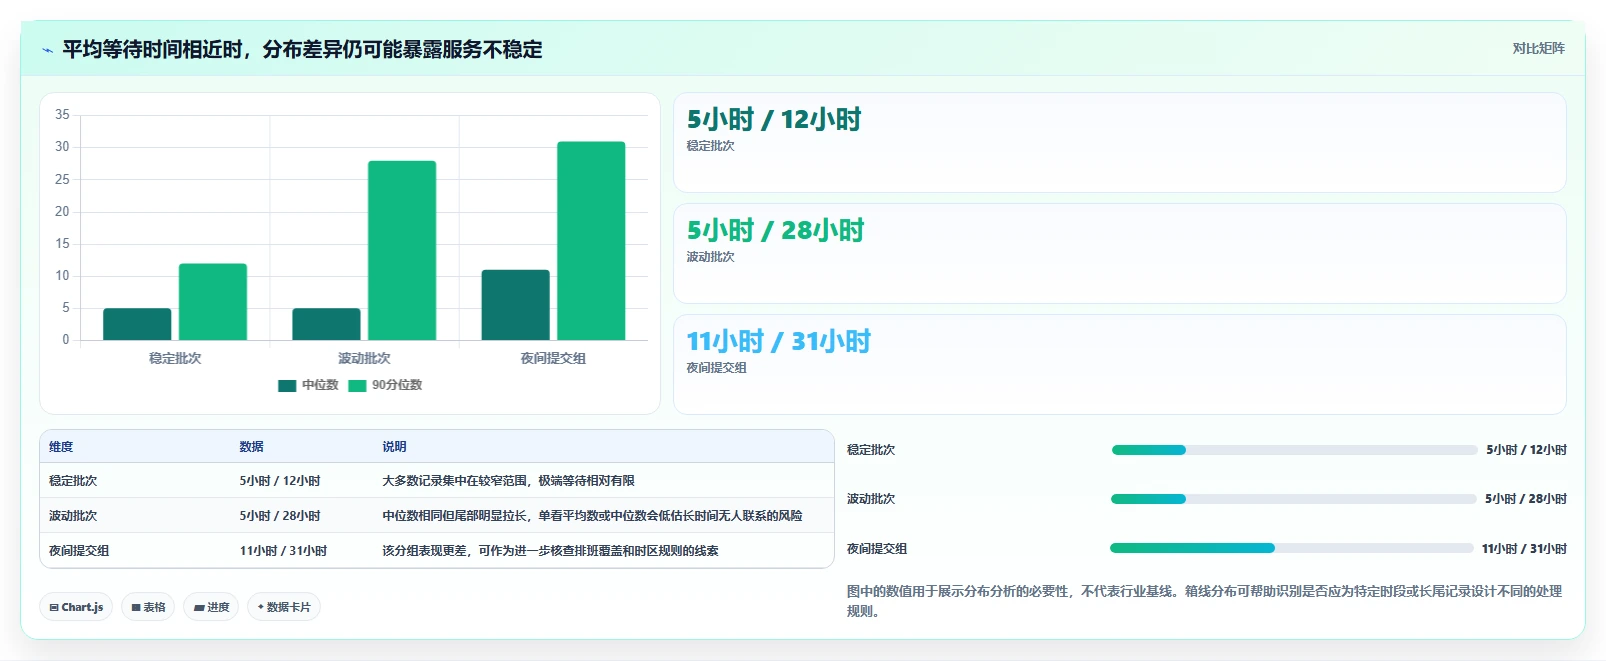Click the 波动批次 progress bar
This screenshot has height=661, width=1606.
[1294, 499]
